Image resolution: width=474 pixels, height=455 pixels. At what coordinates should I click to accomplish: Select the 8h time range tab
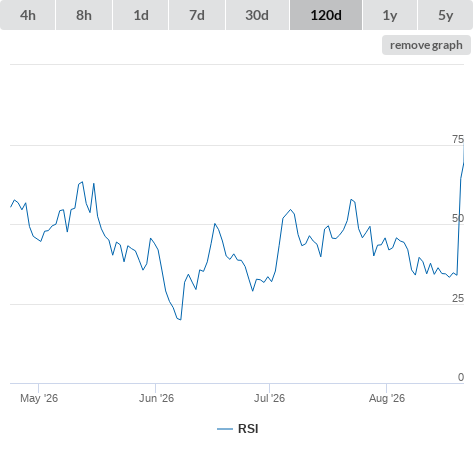pyautogui.click(x=84, y=15)
